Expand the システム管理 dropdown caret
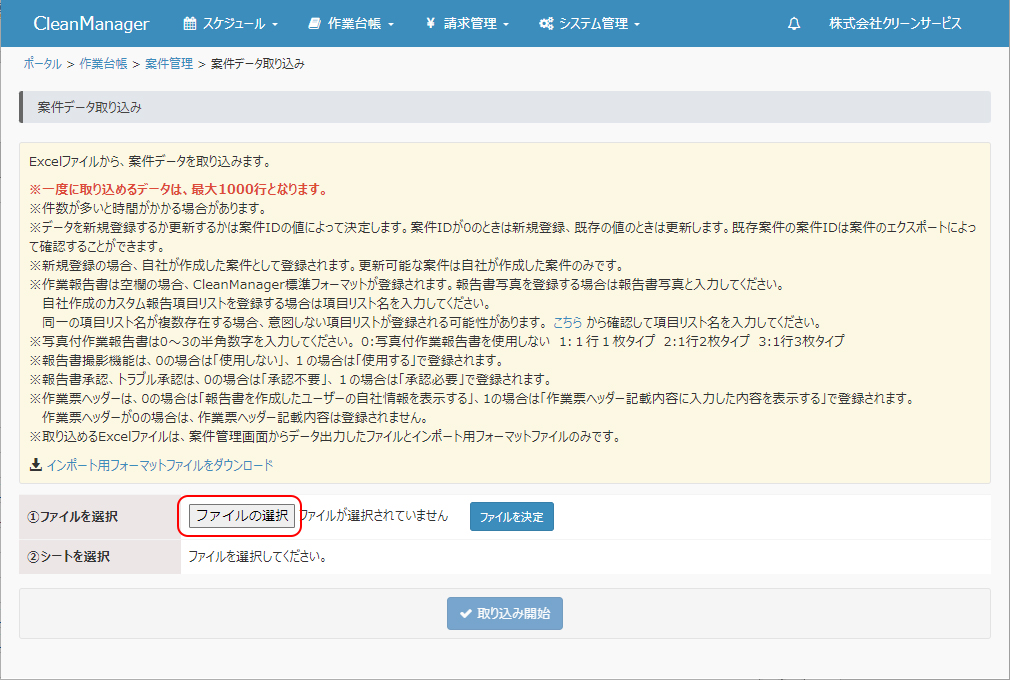 tap(637, 24)
